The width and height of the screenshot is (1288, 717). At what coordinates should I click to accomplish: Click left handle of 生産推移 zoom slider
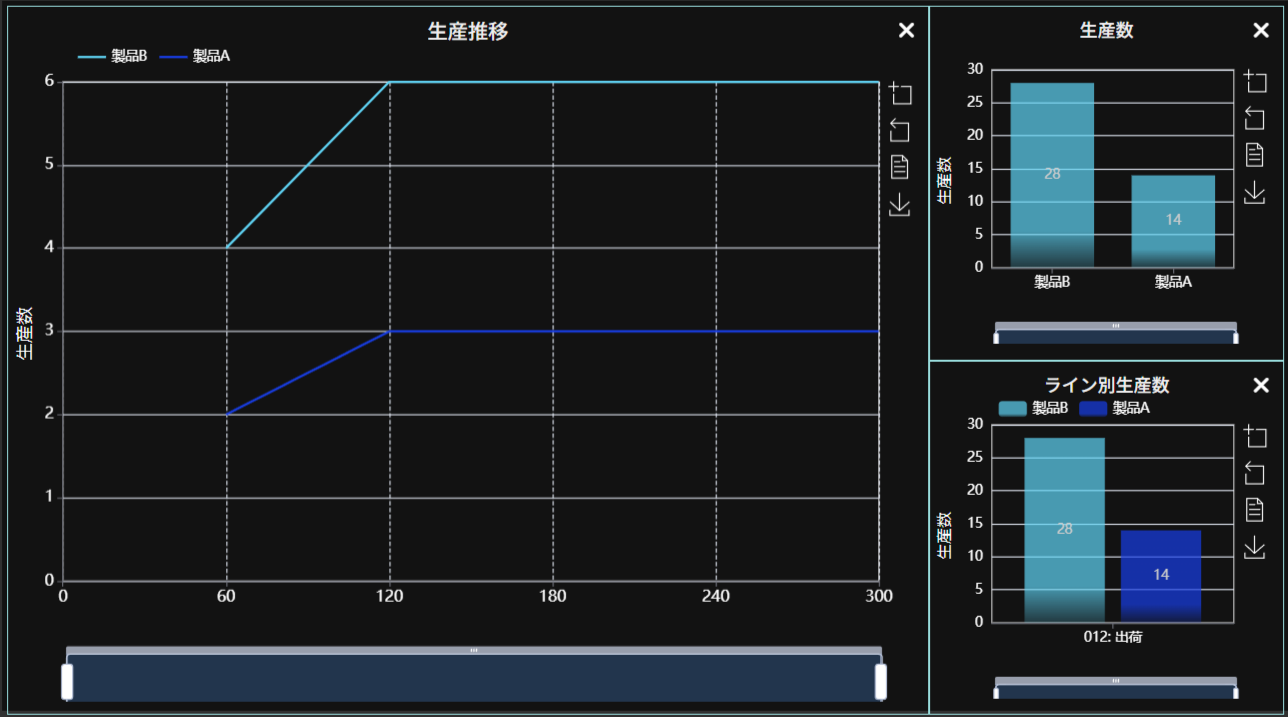67,681
